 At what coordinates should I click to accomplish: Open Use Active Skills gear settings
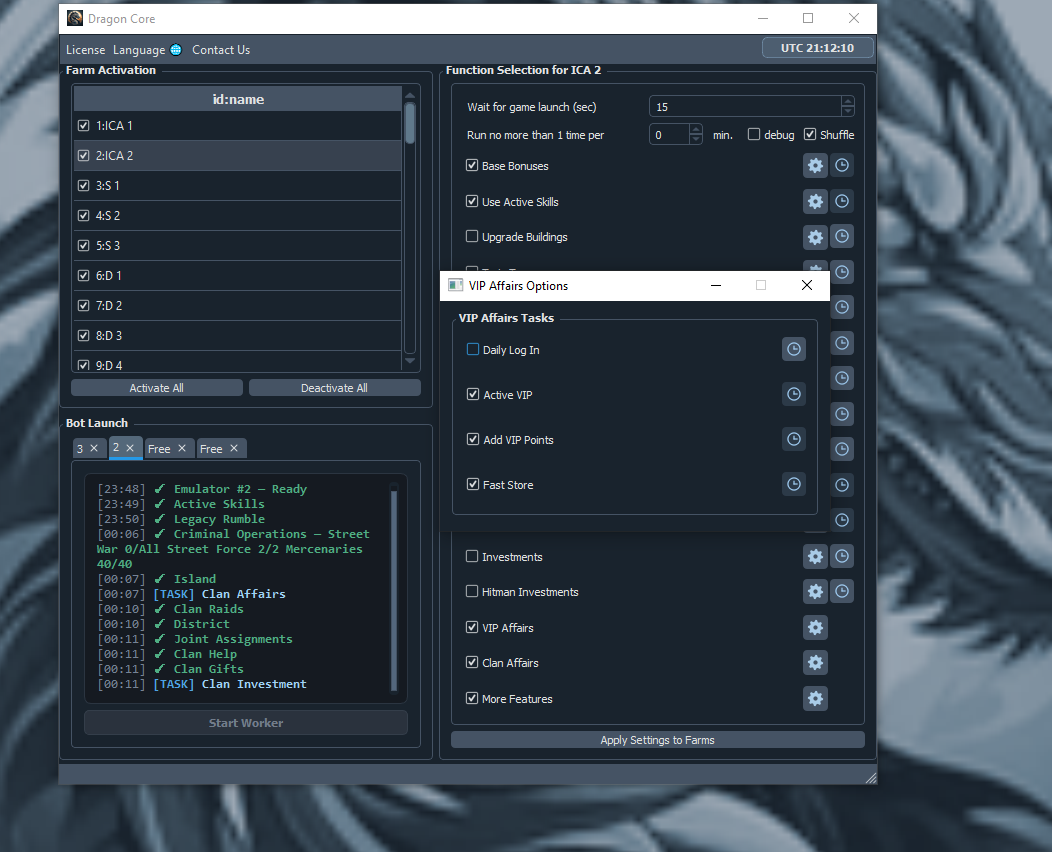pos(815,201)
